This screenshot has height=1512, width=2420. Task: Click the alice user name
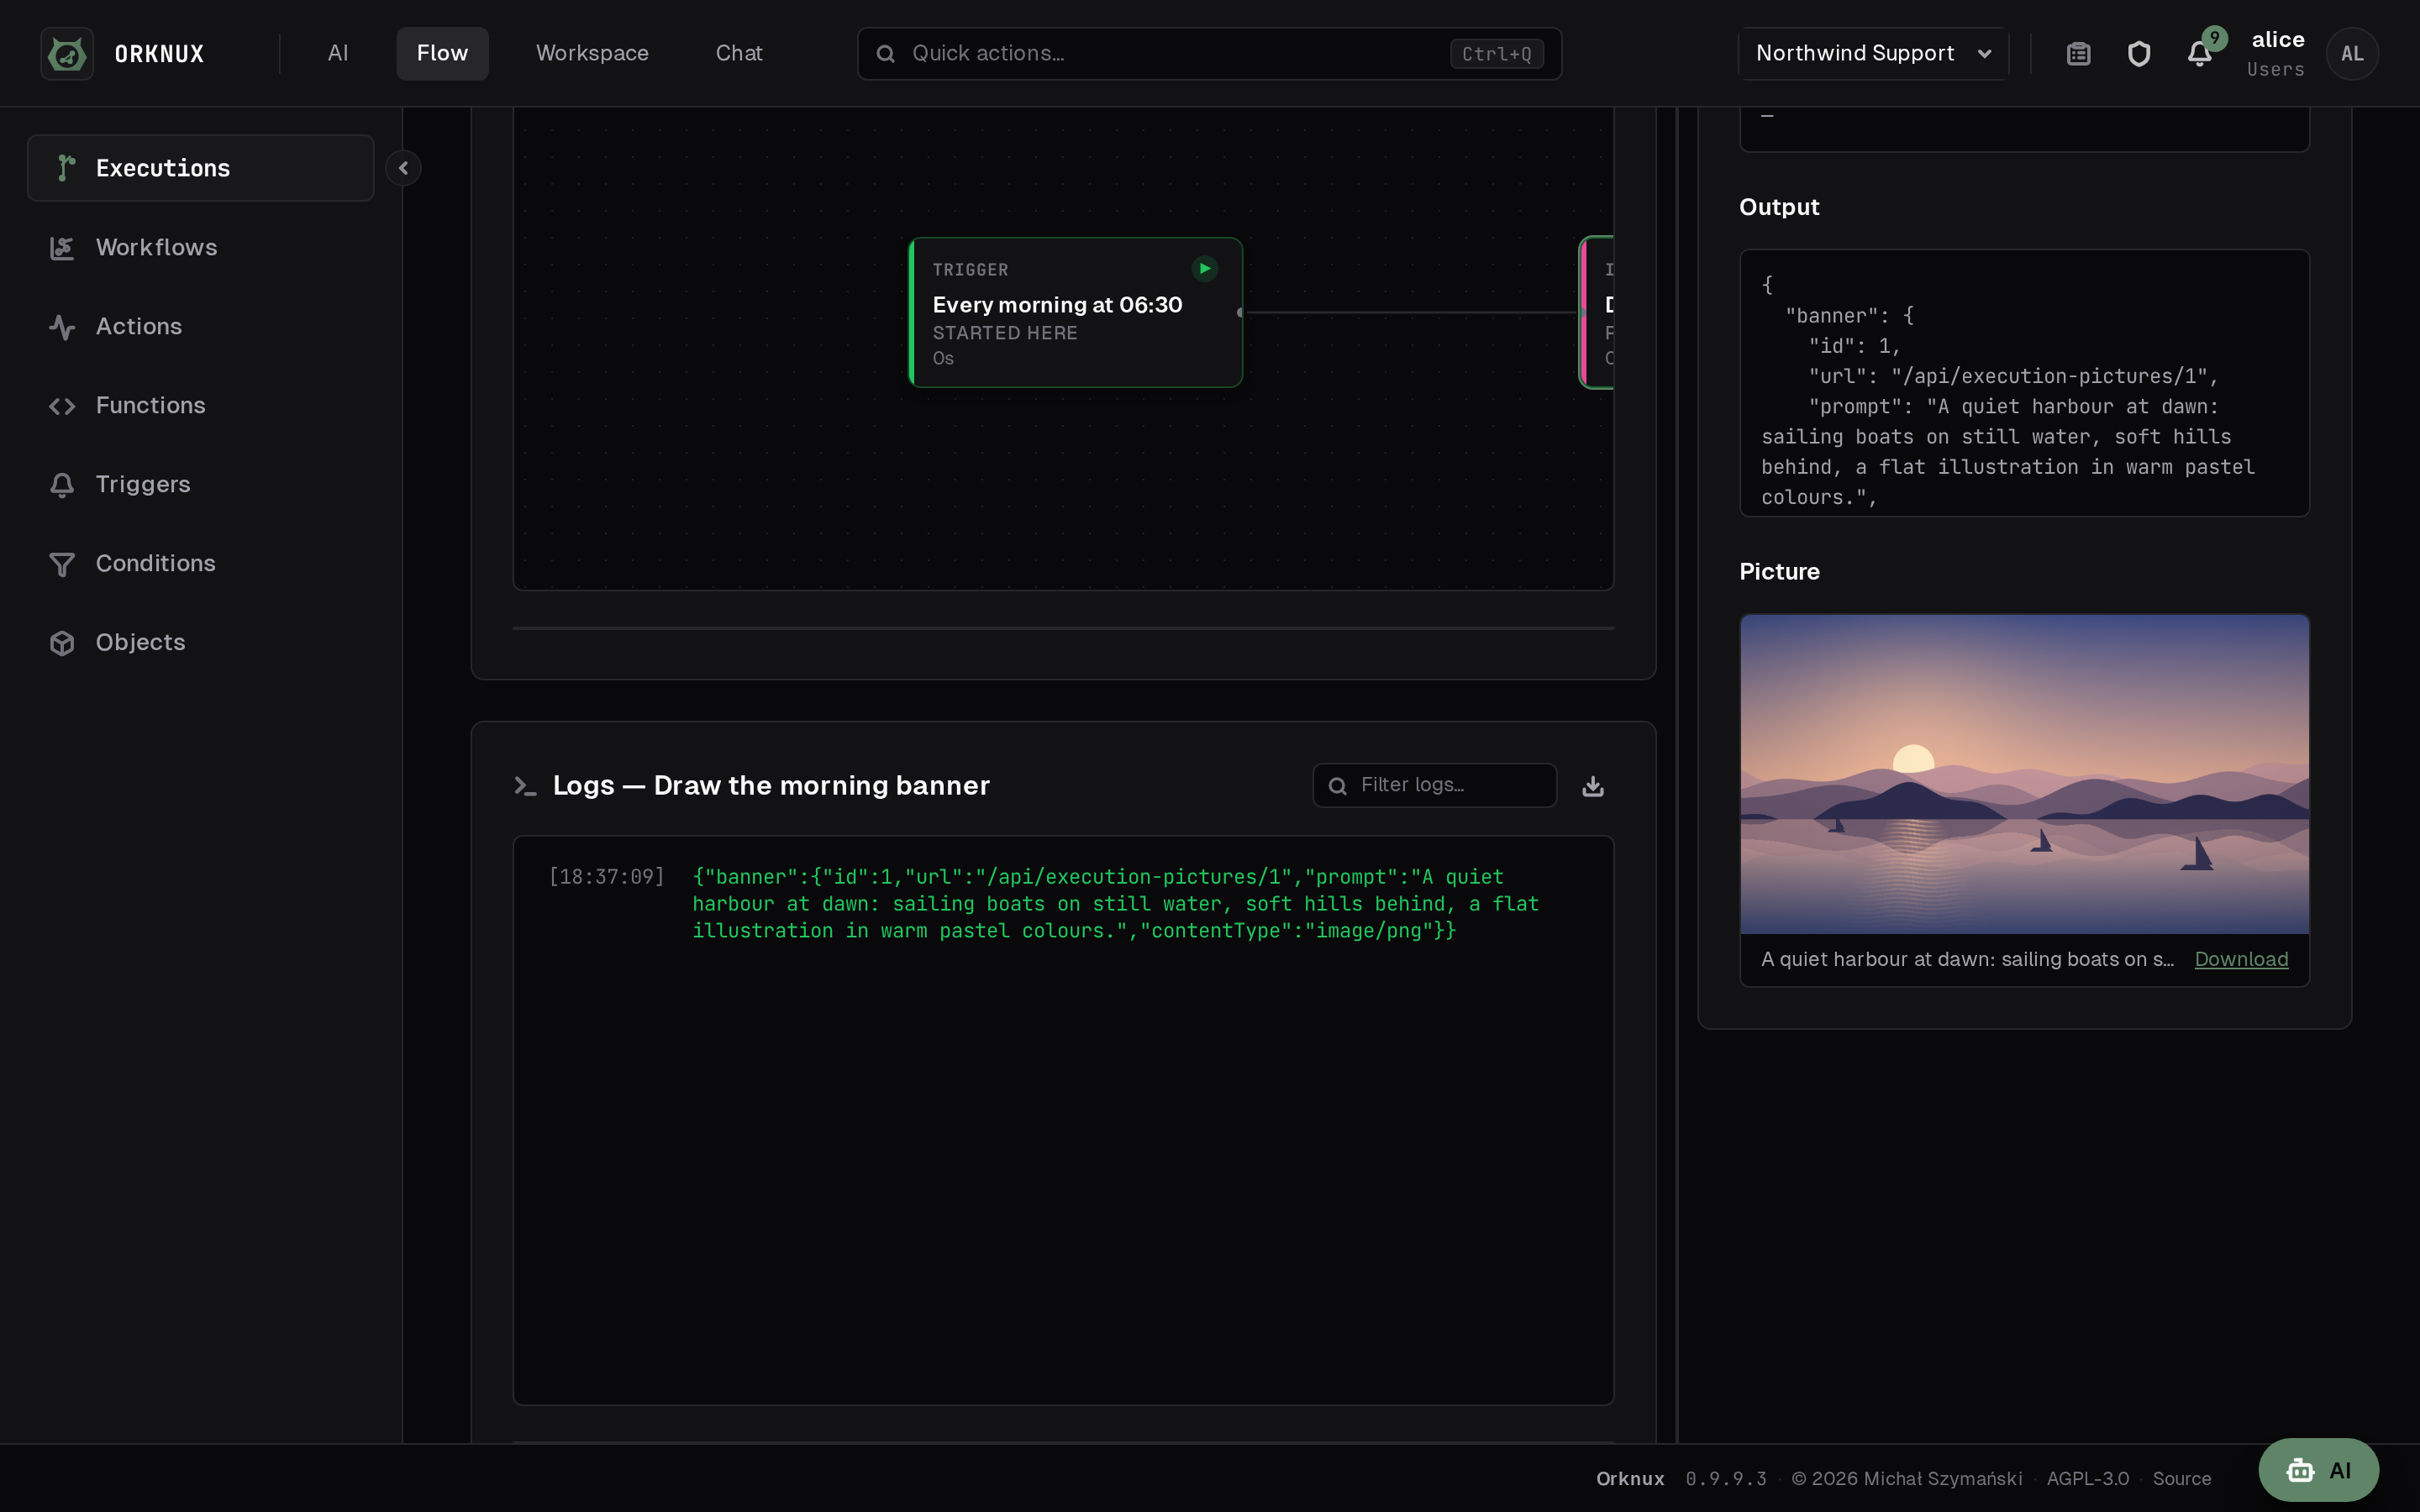point(2277,40)
